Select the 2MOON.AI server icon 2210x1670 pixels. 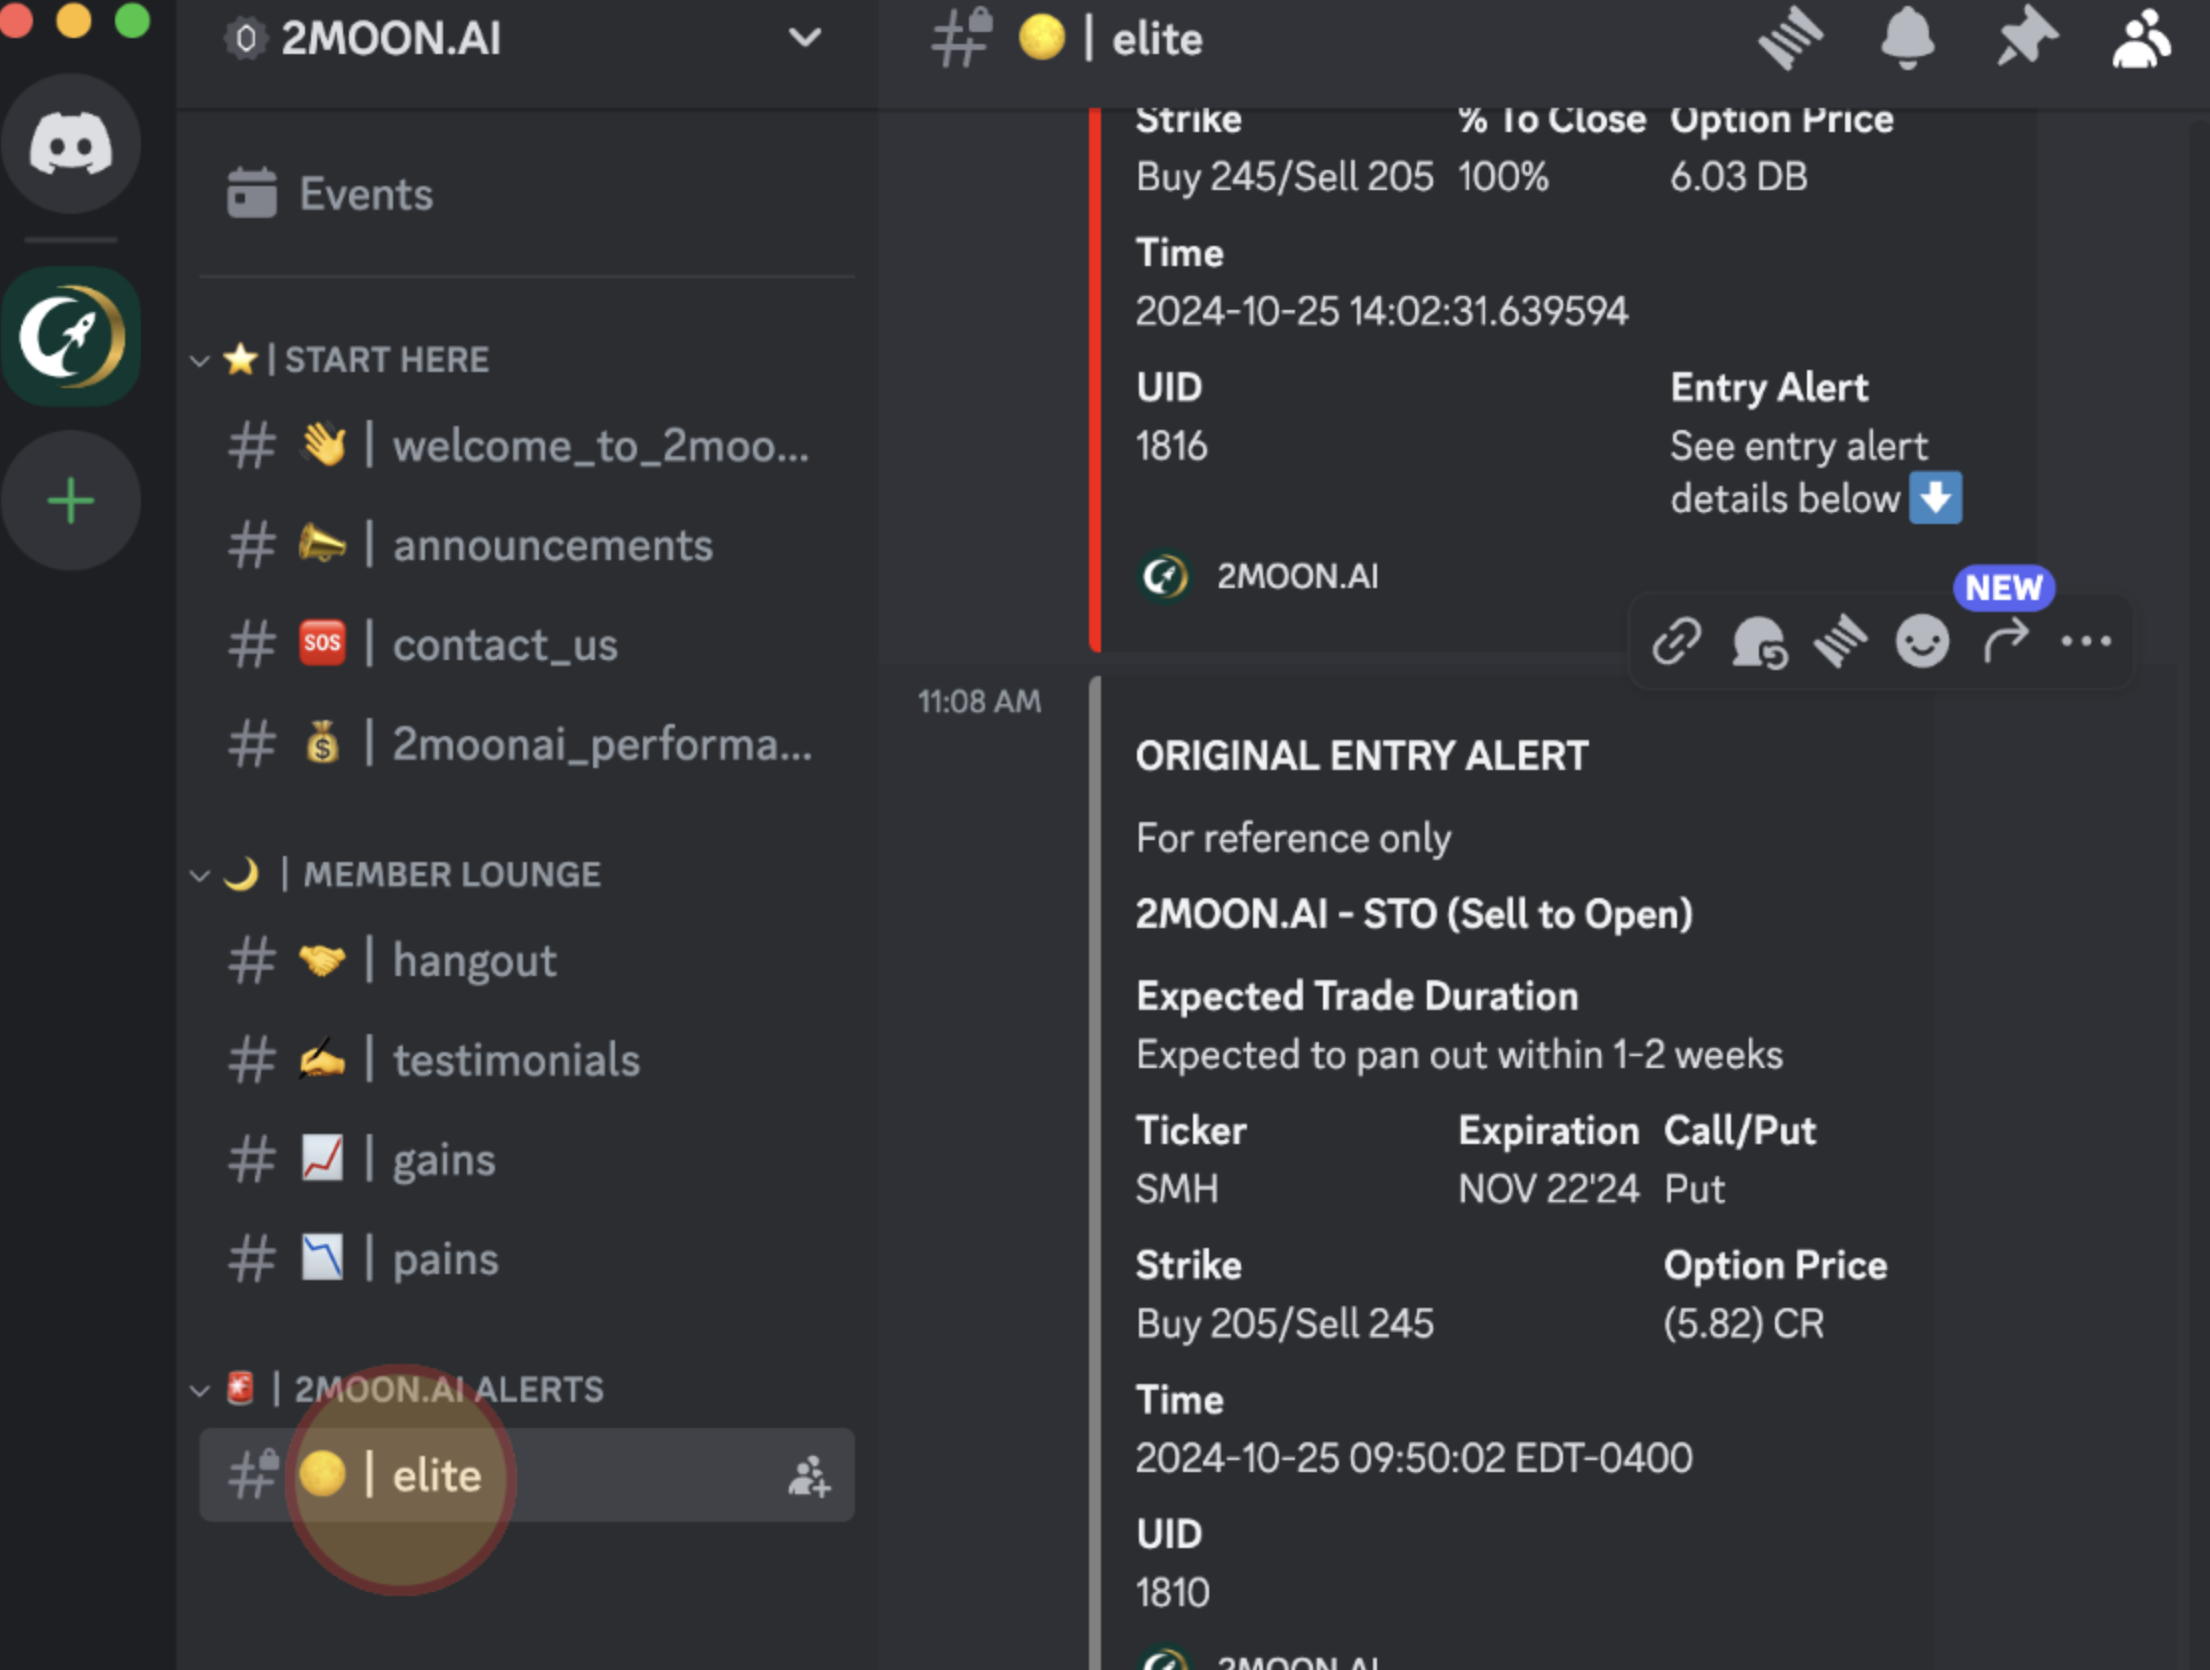[70, 337]
